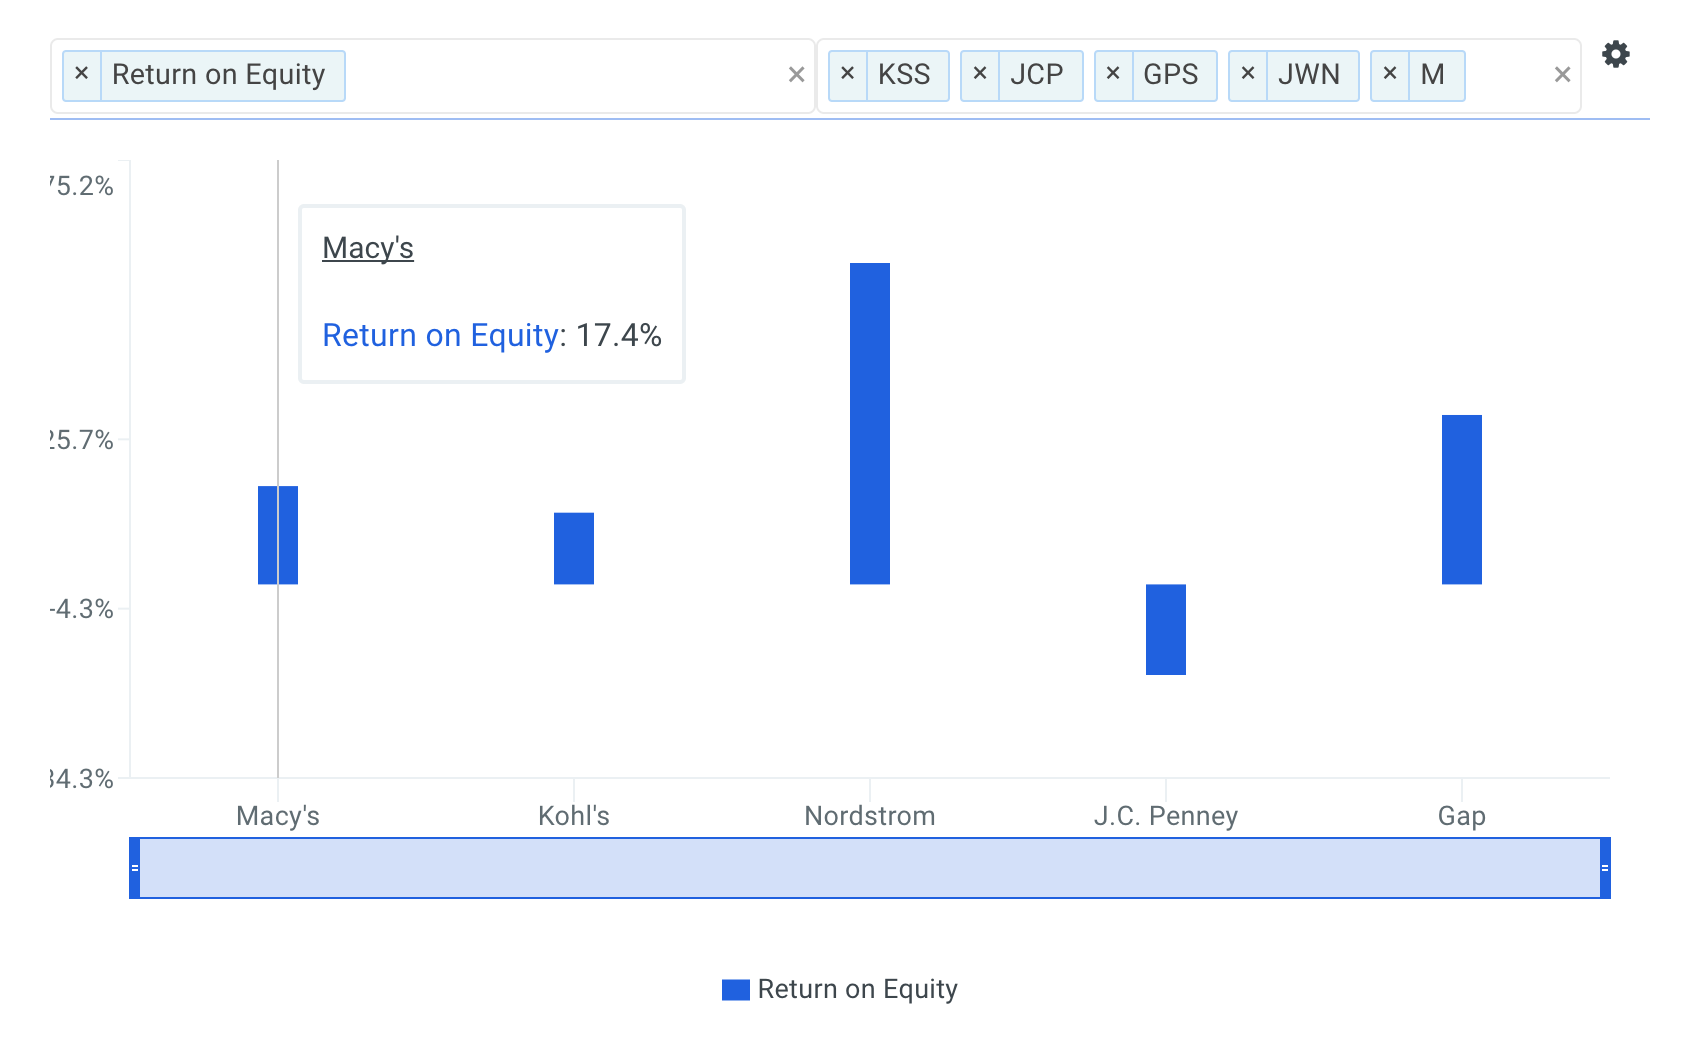Viewport: 1700px width, 1038px height.
Task: Click the Kohl's bar in the chart
Action: tap(574, 548)
